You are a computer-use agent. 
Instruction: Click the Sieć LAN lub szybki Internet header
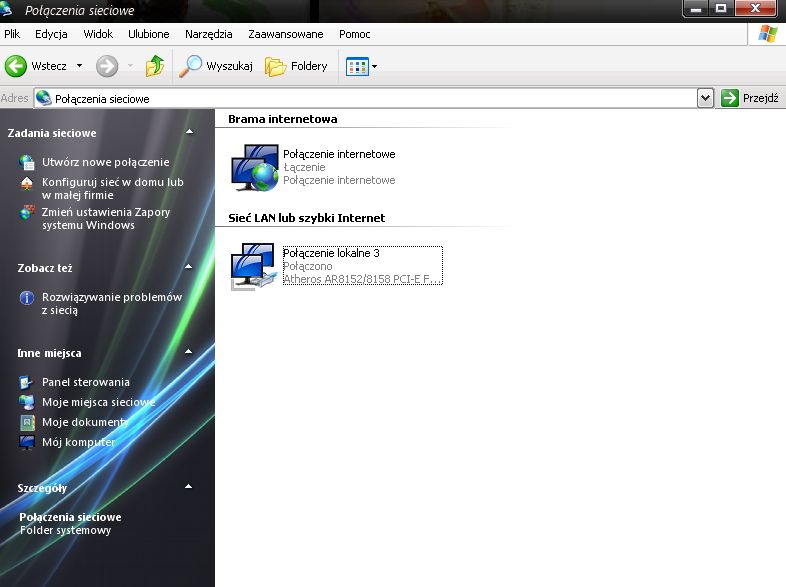pyautogui.click(x=307, y=218)
